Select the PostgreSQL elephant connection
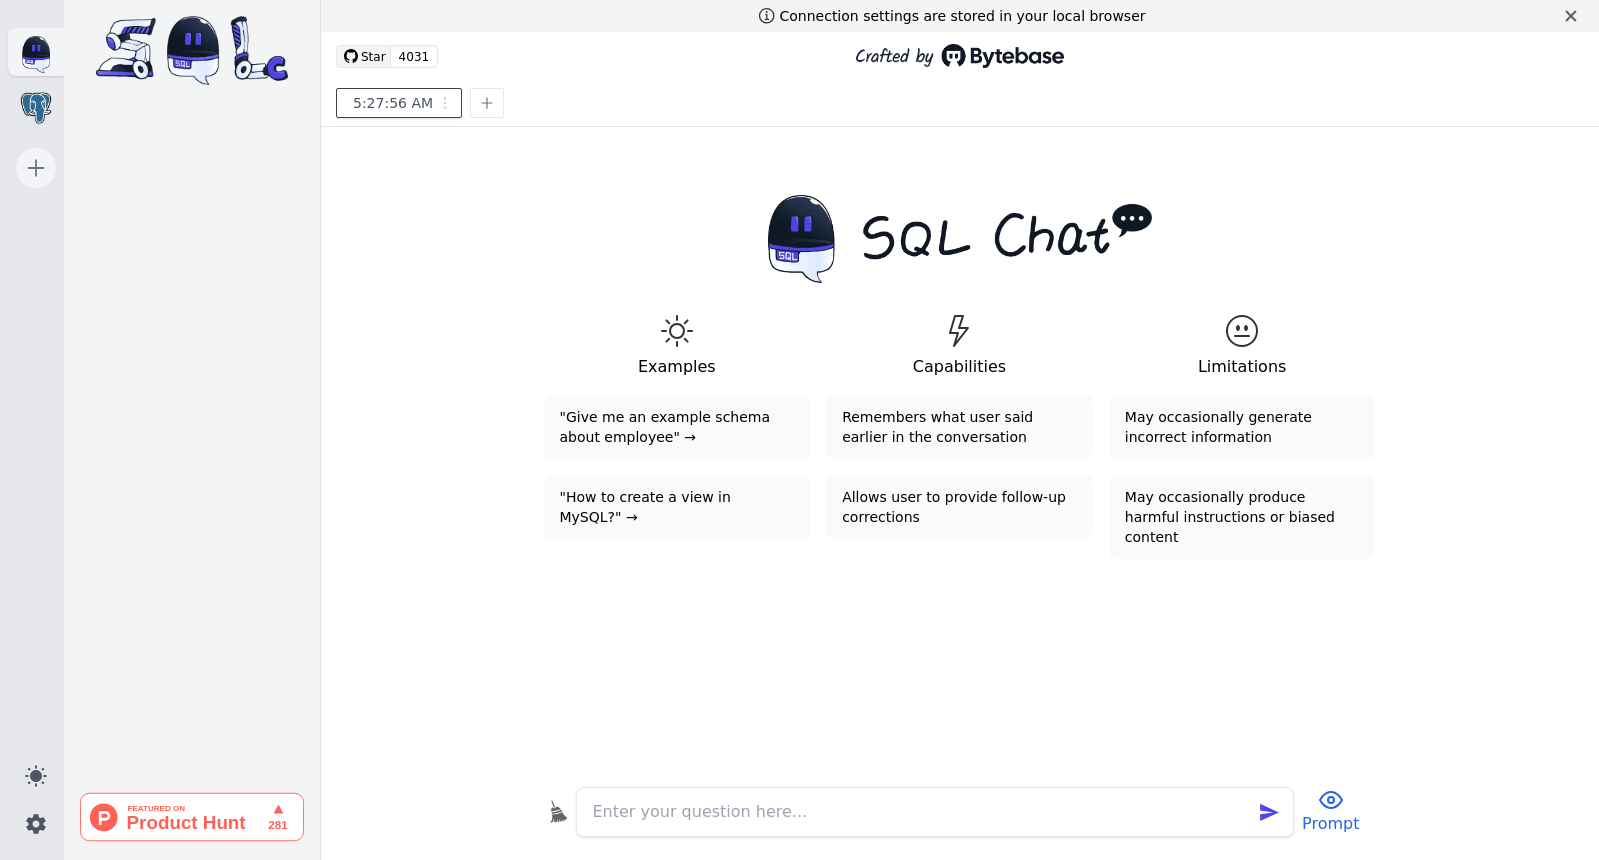This screenshot has width=1599, height=860. tap(36, 107)
